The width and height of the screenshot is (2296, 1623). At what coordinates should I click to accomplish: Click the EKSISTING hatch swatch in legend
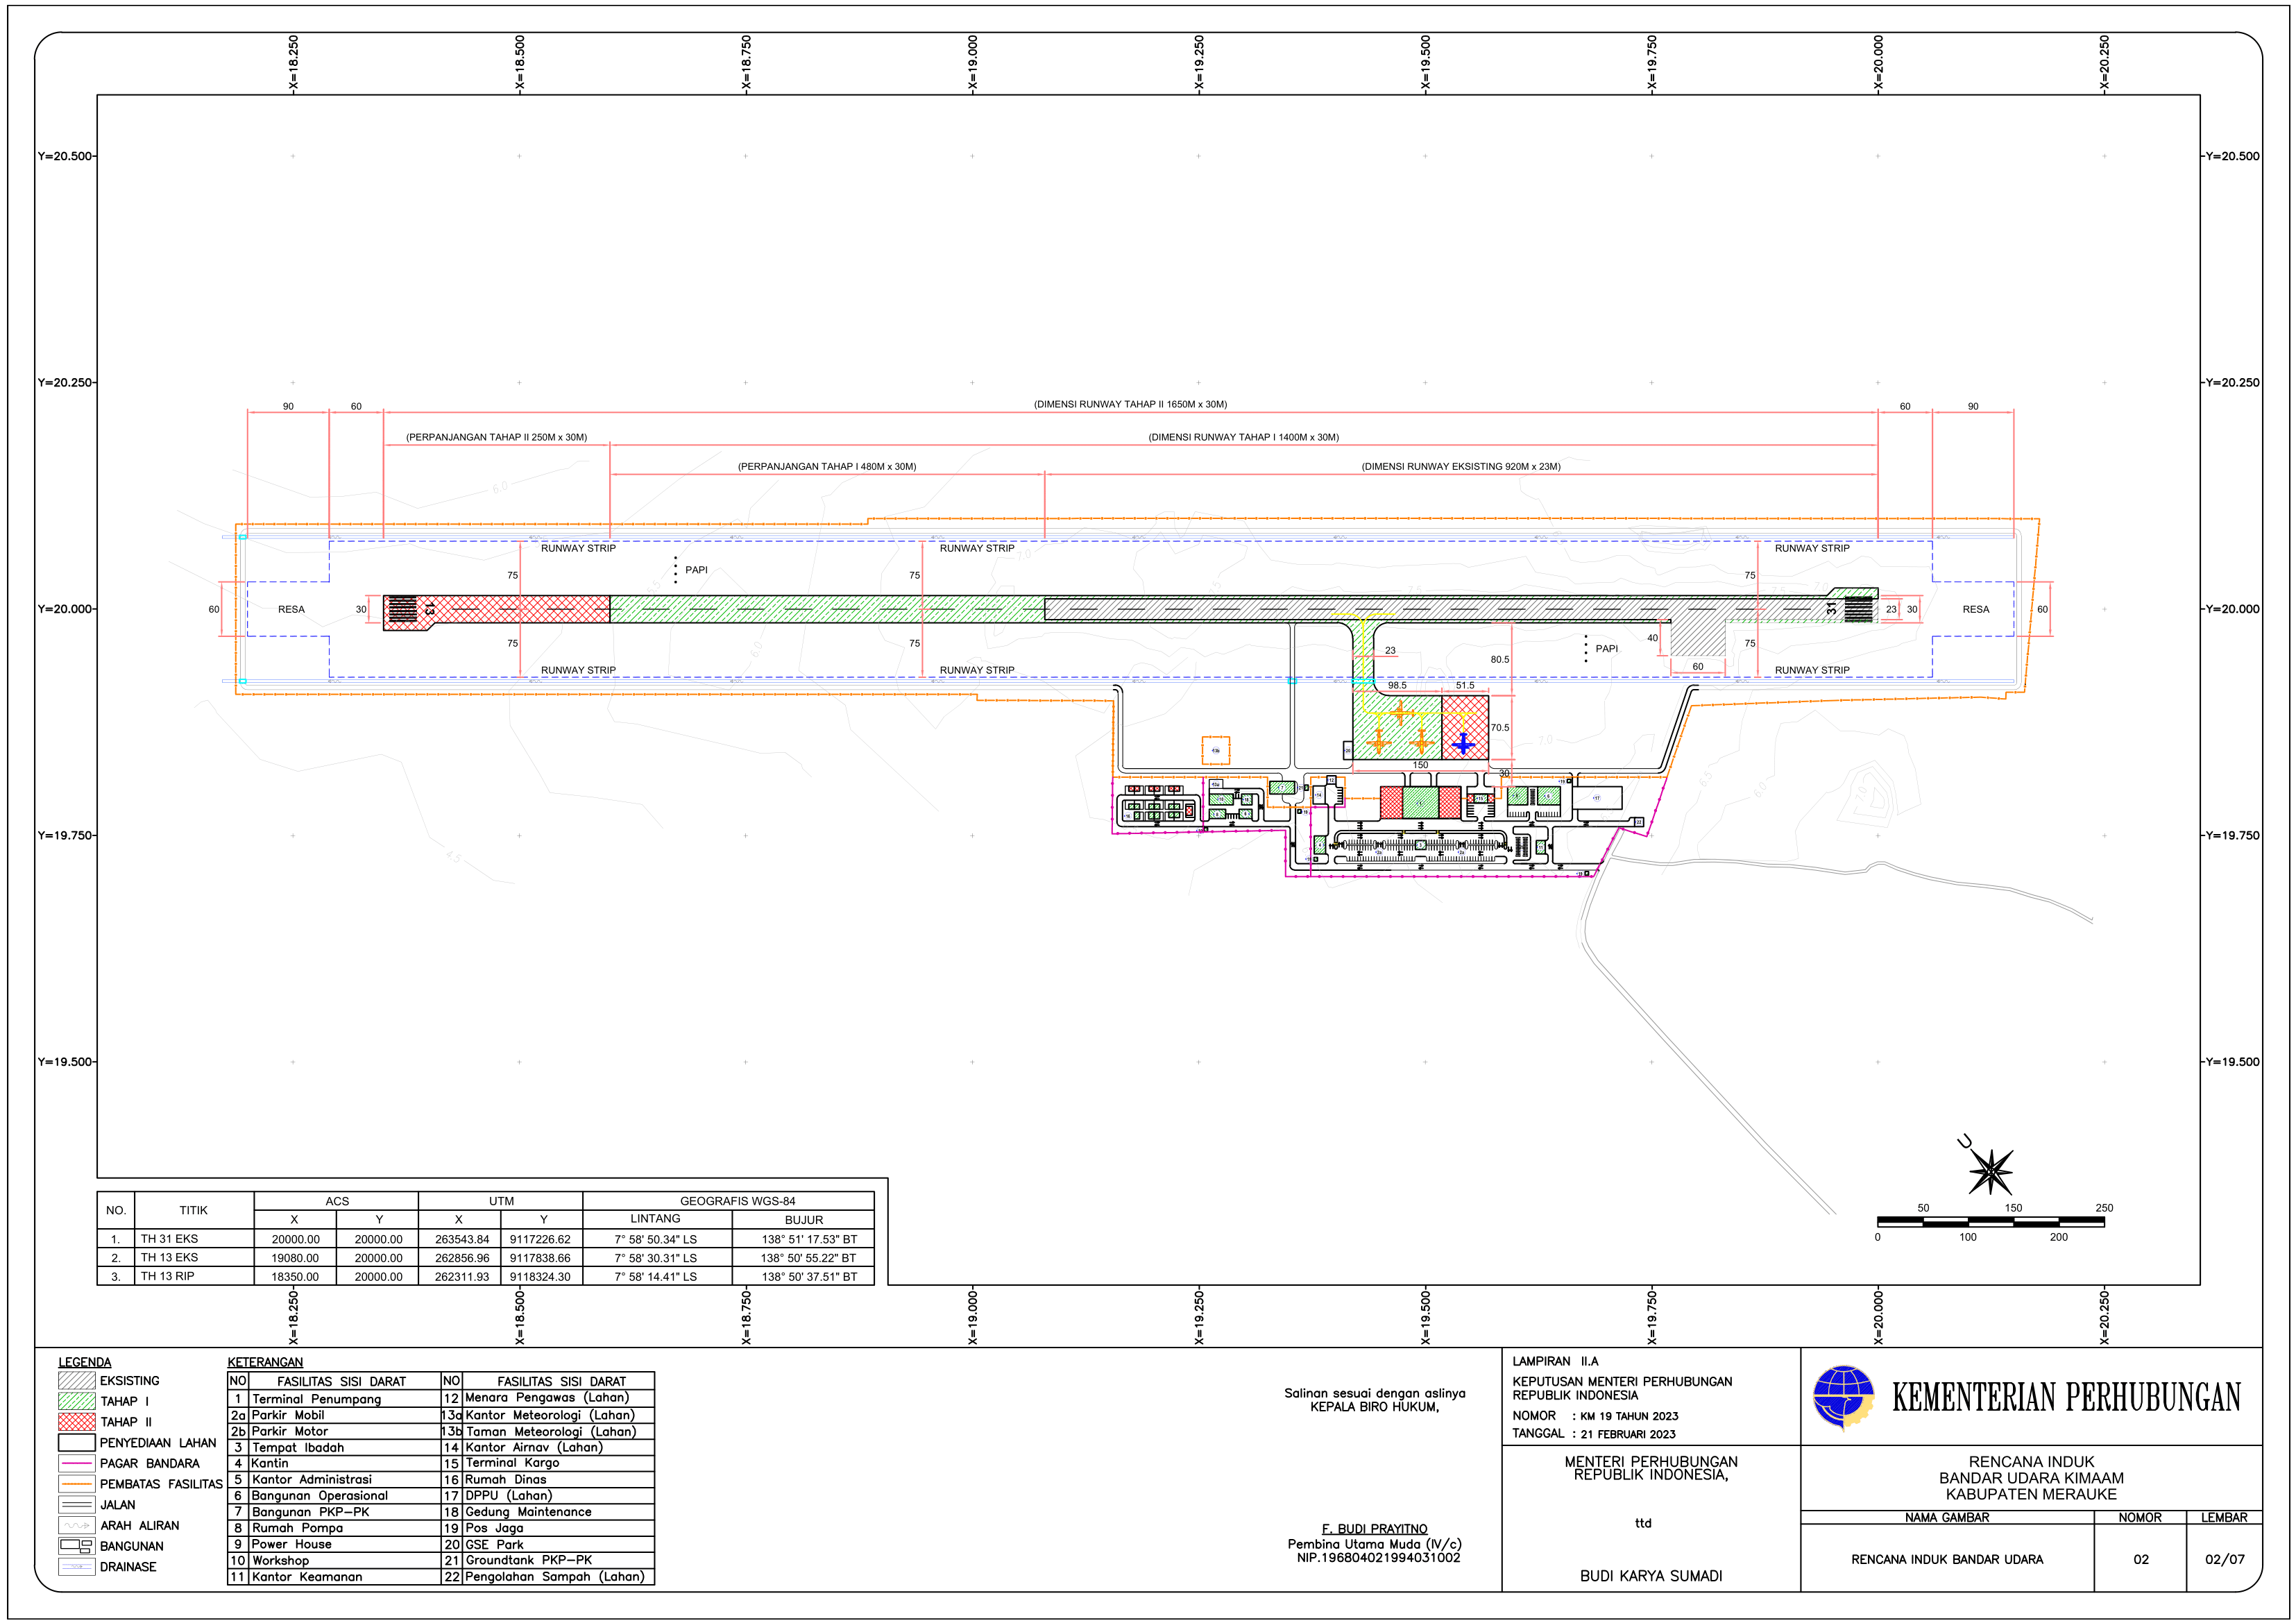click(x=77, y=1380)
